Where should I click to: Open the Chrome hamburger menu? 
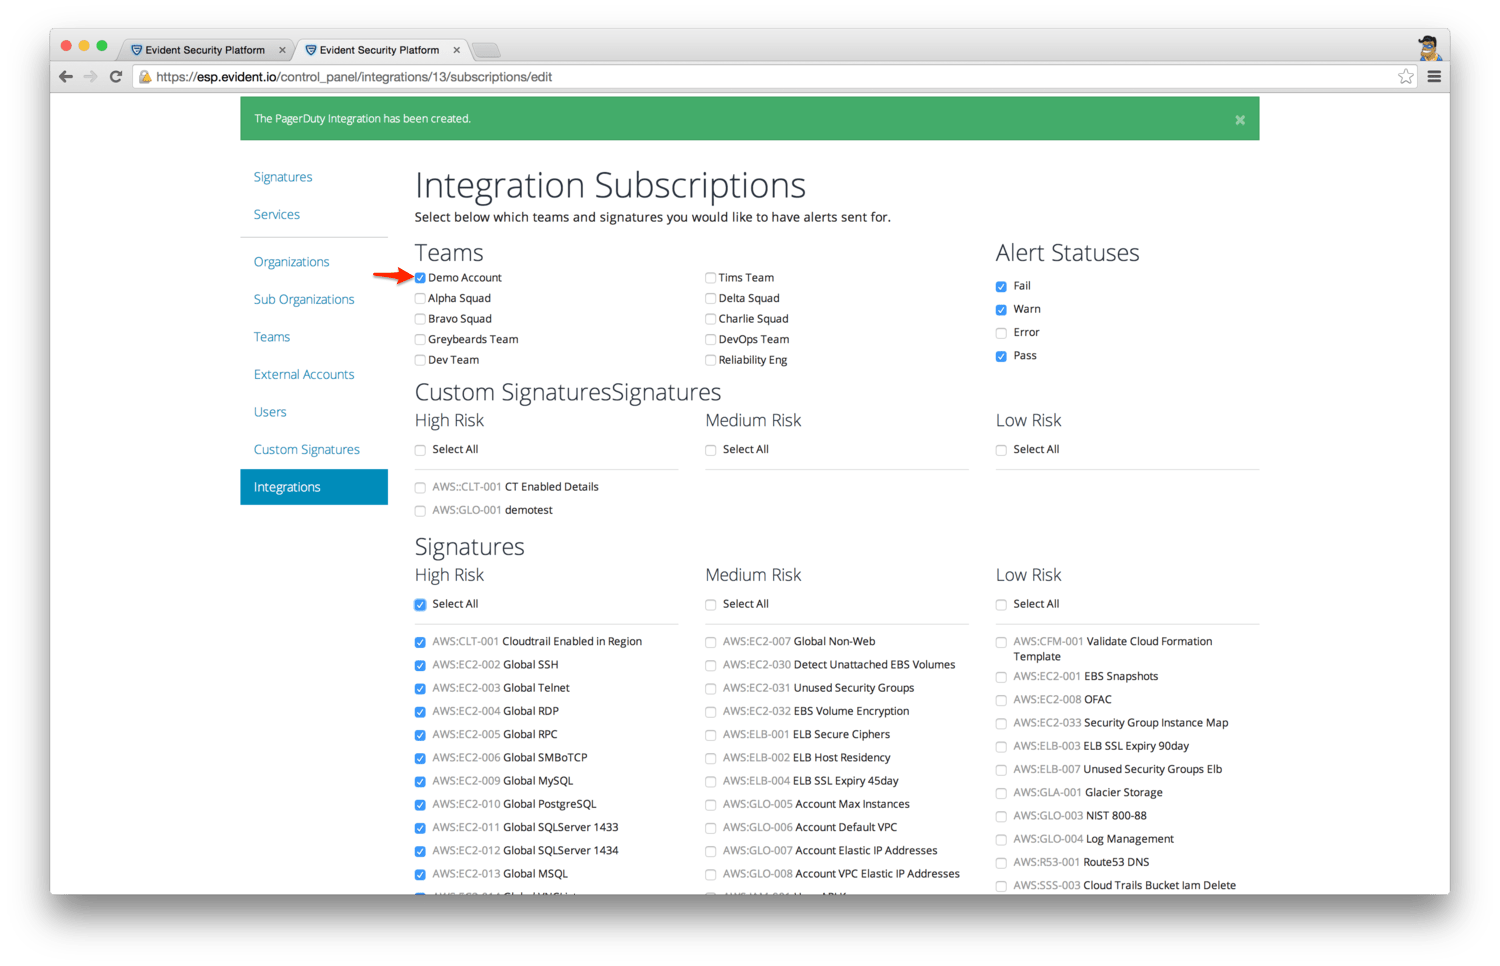tap(1434, 77)
